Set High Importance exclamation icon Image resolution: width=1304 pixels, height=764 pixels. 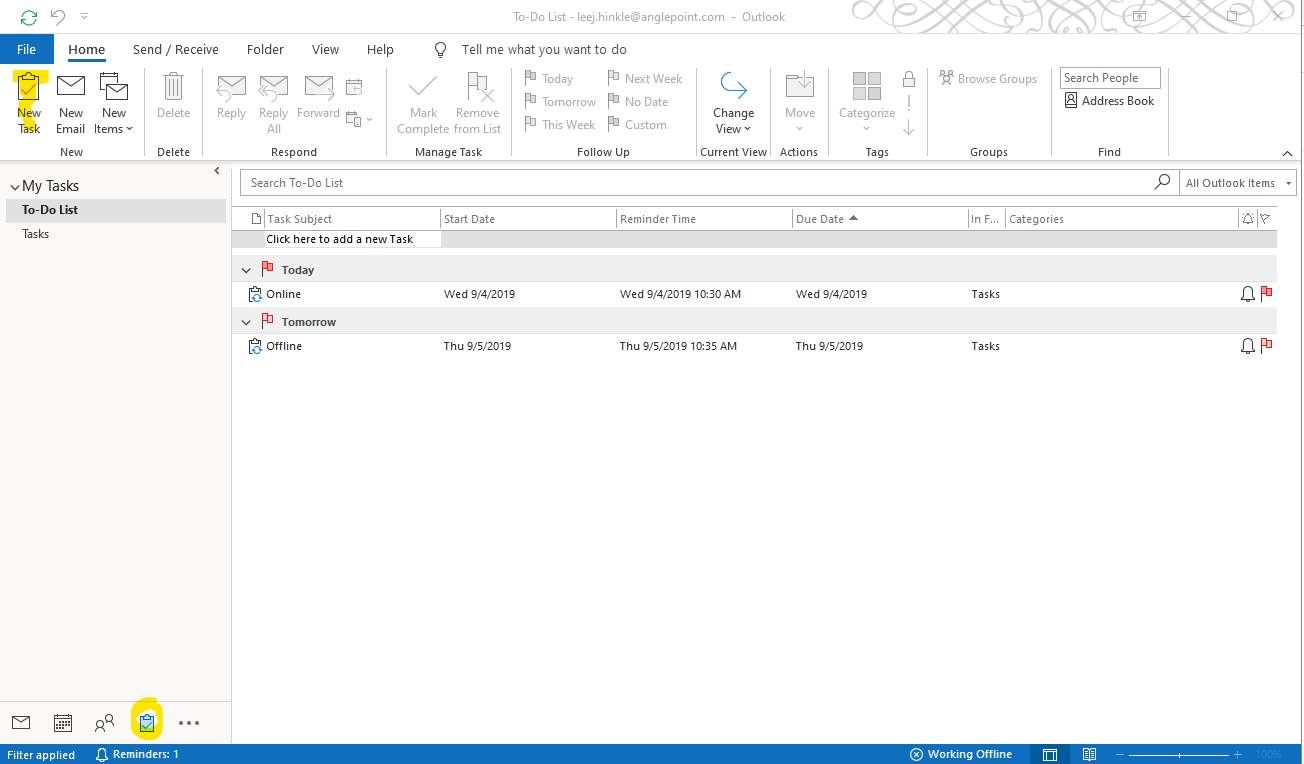[x=908, y=103]
